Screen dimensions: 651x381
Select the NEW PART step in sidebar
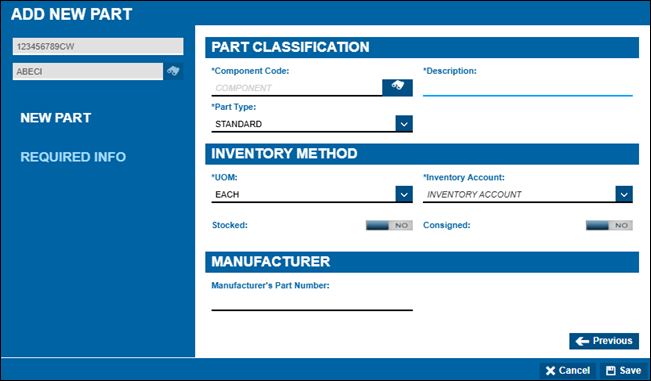[x=56, y=118]
